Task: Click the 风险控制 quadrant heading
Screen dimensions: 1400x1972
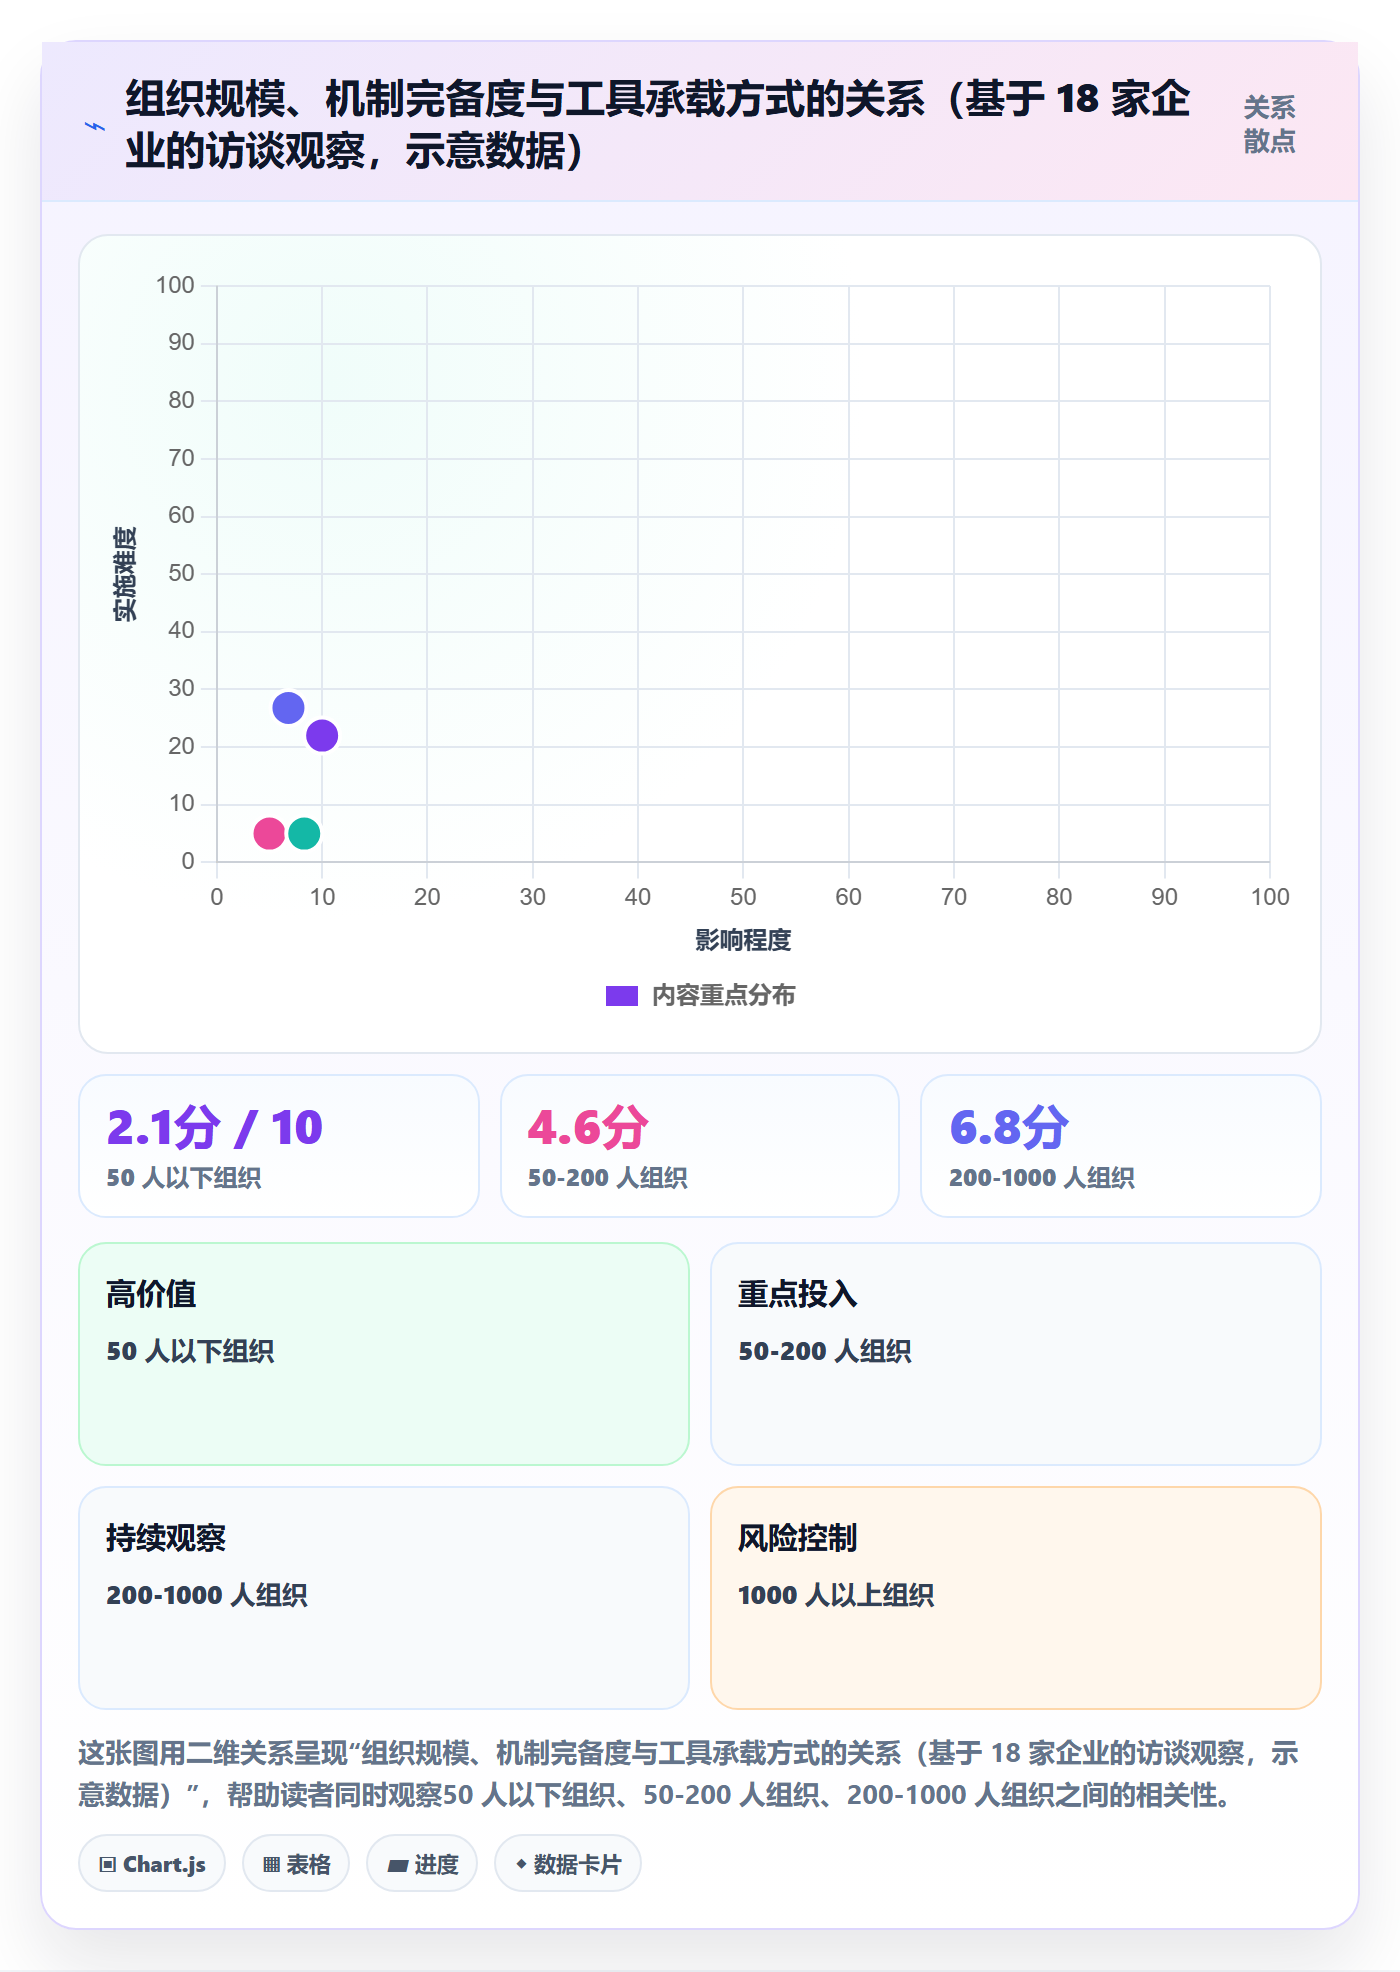Action: click(798, 1538)
